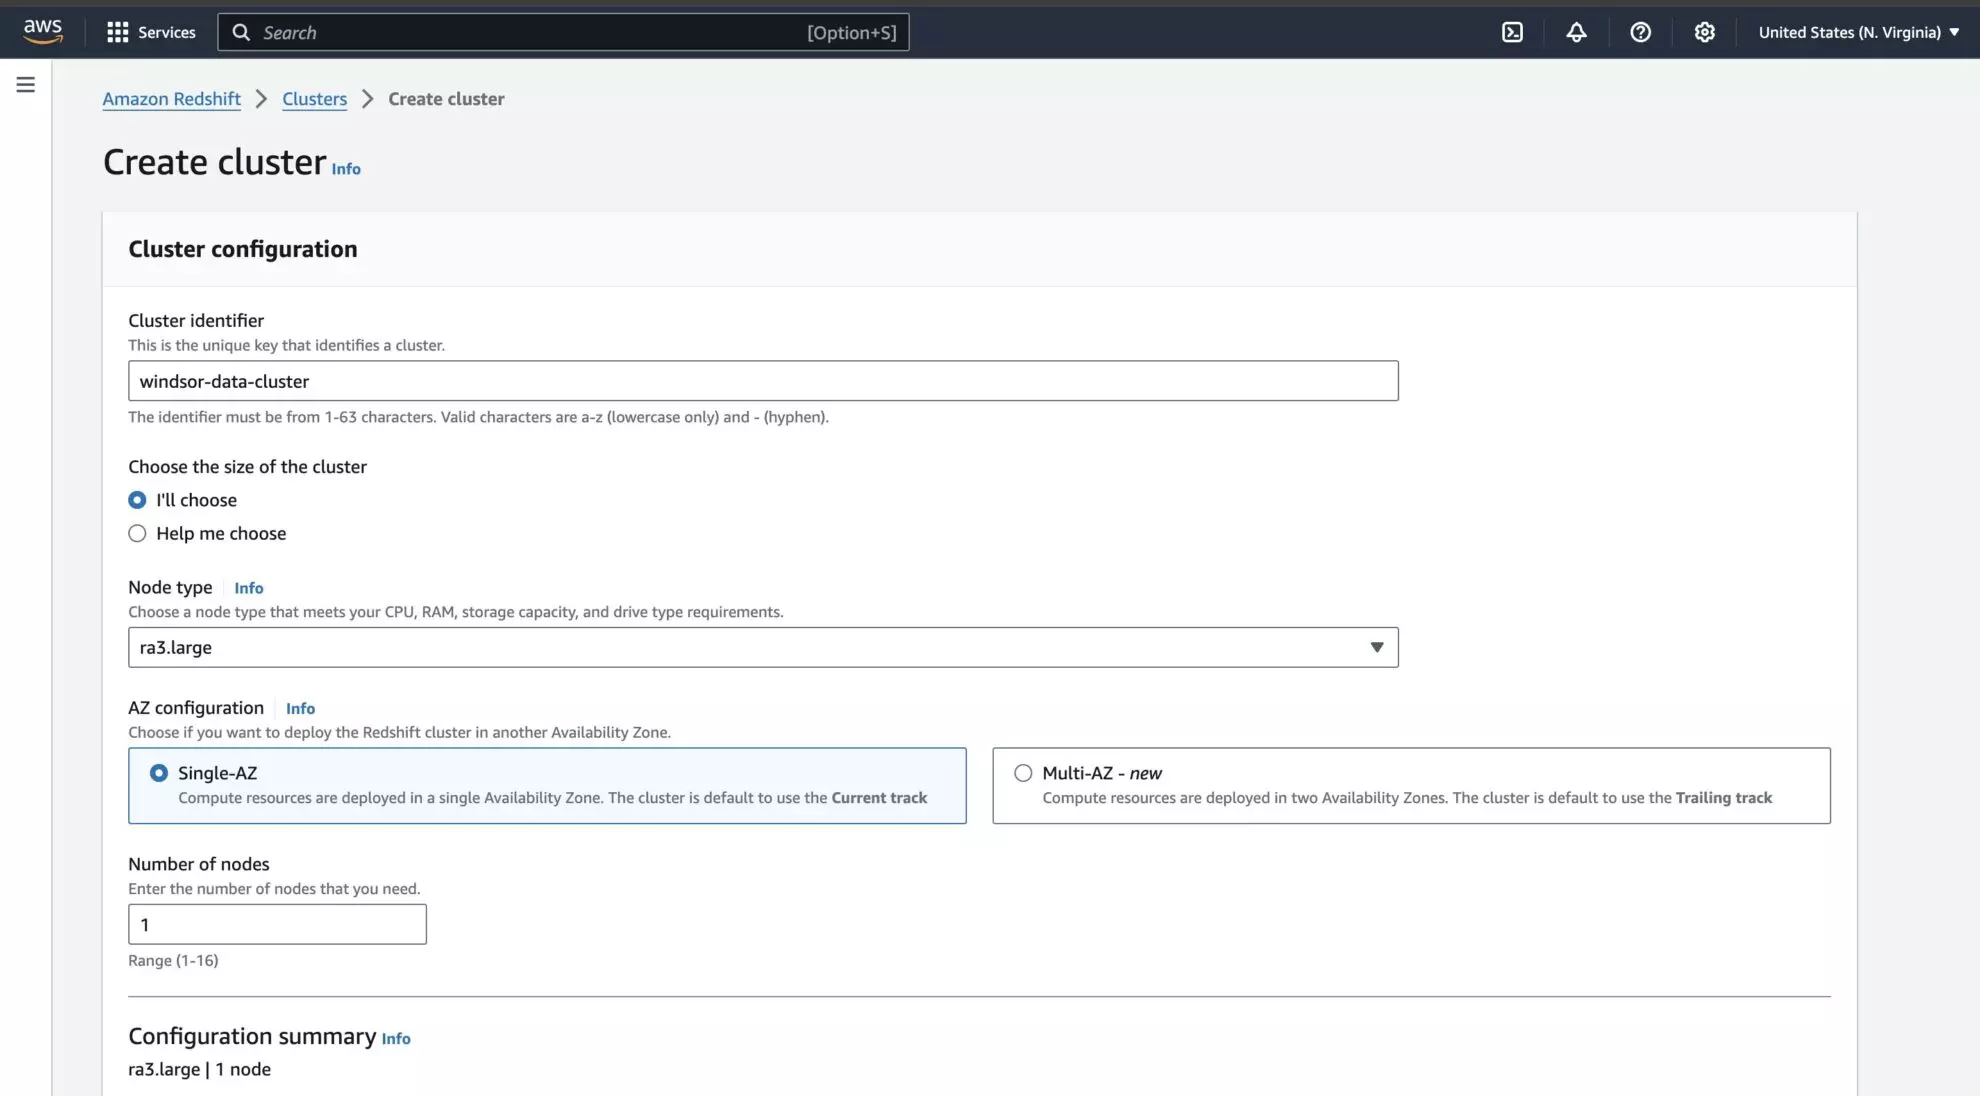1980x1096 pixels.
Task: Open the ra3.large node type dropdown
Action: (x=763, y=648)
